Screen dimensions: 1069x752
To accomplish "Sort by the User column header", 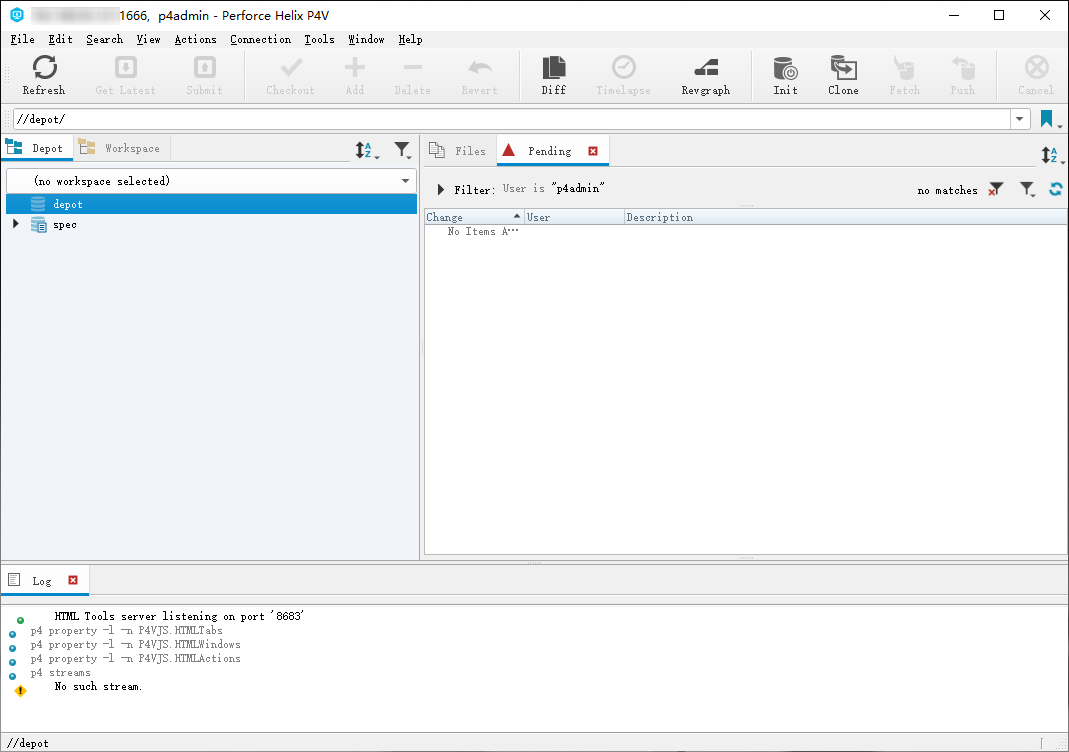I will pyautogui.click(x=574, y=217).
